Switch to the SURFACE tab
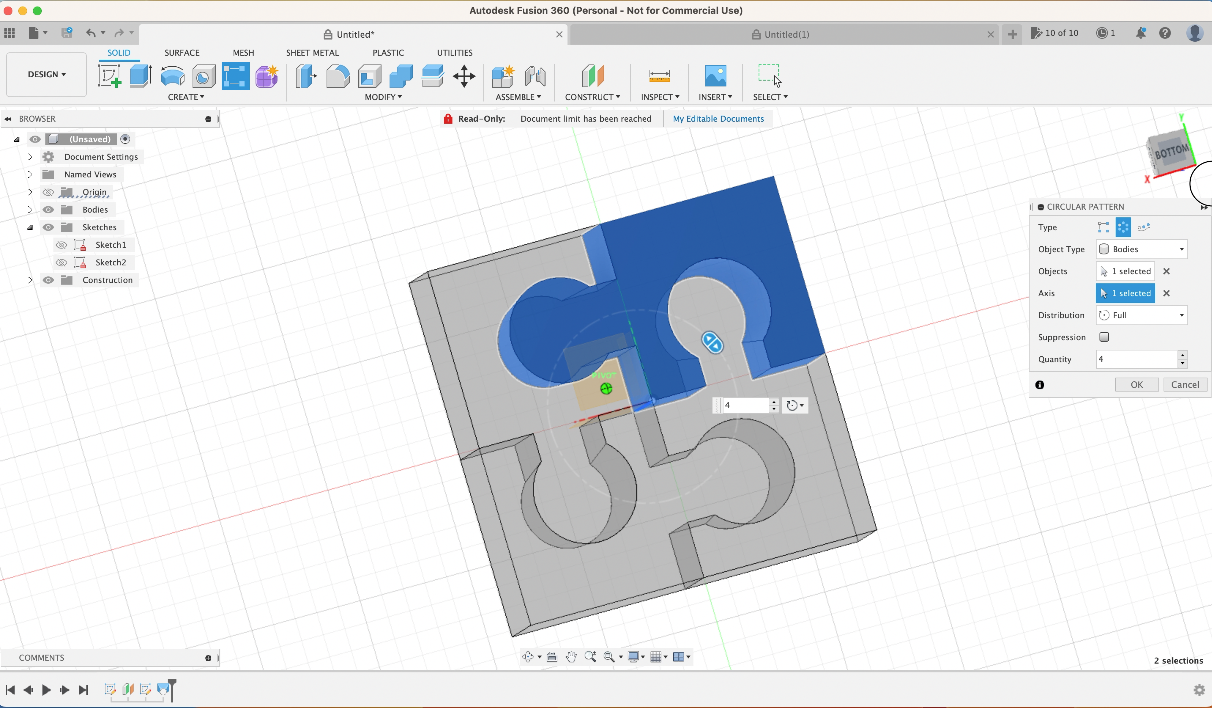The width and height of the screenshot is (1212, 708). pyautogui.click(x=181, y=52)
